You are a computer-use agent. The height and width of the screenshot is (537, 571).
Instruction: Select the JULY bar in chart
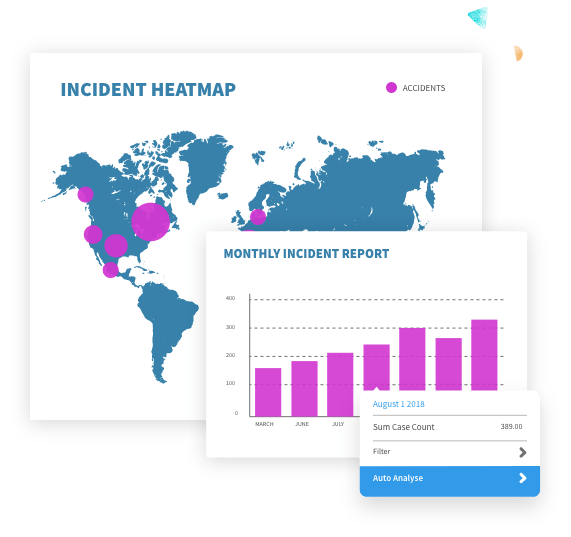[340, 384]
